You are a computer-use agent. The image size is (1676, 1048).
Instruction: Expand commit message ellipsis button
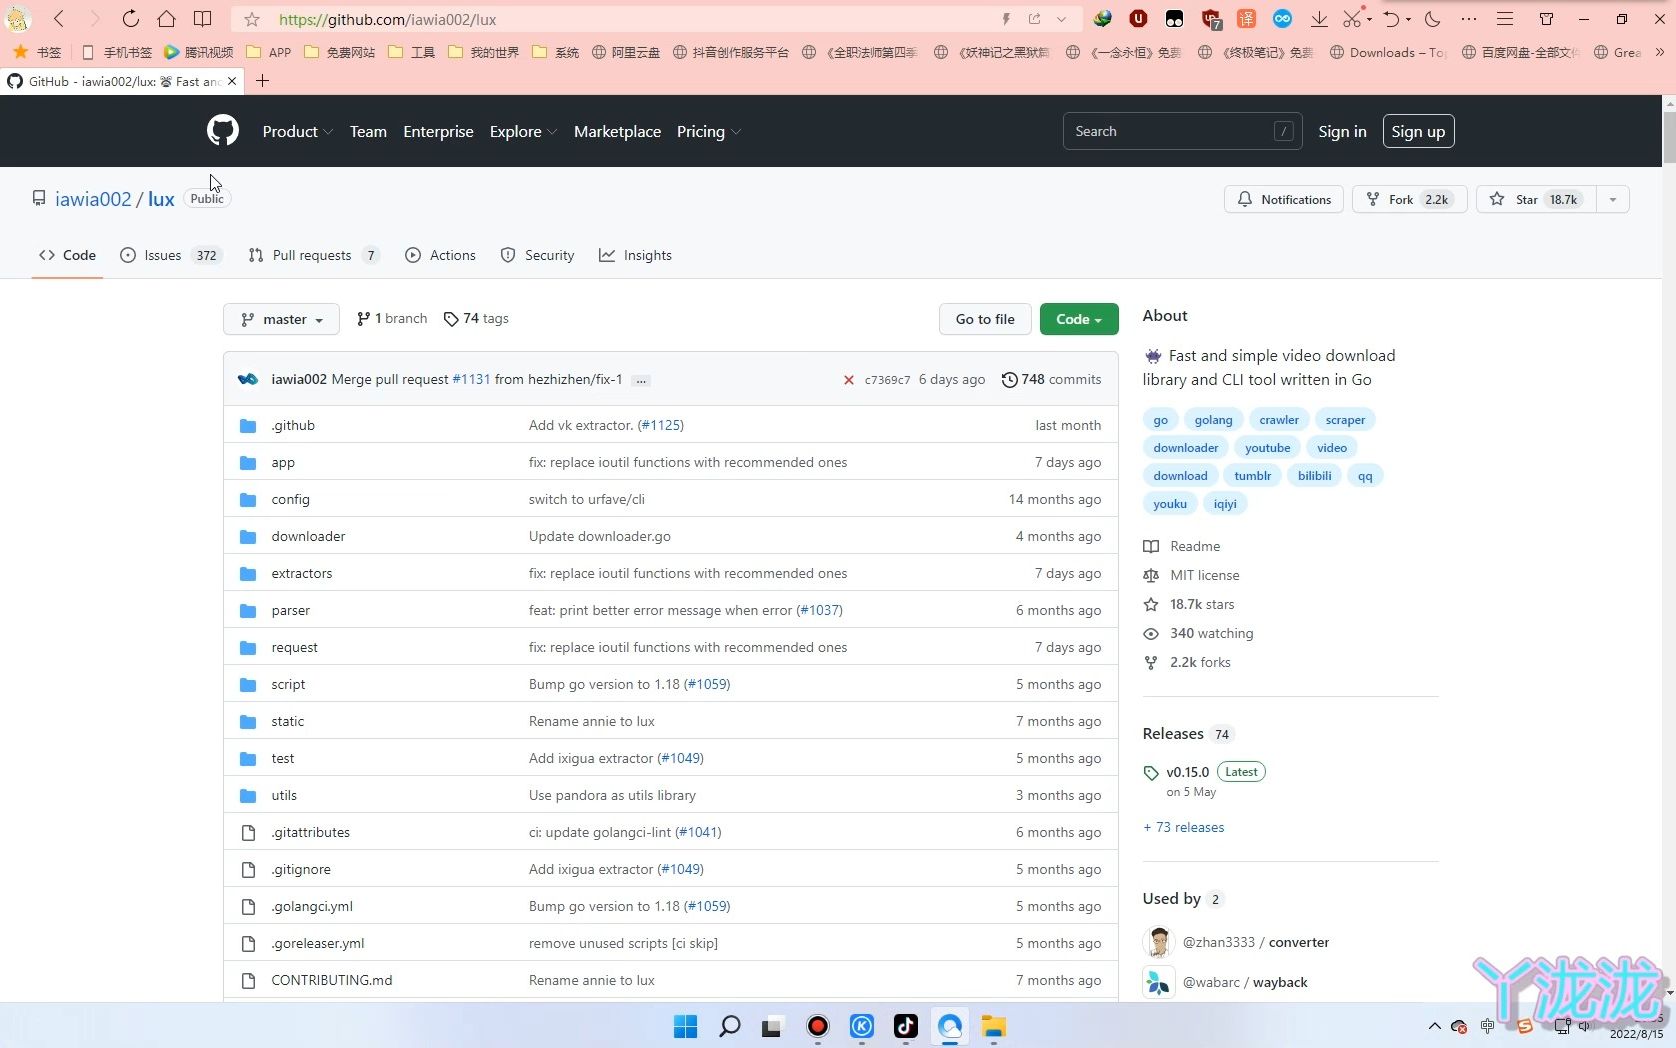coord(641,380)
